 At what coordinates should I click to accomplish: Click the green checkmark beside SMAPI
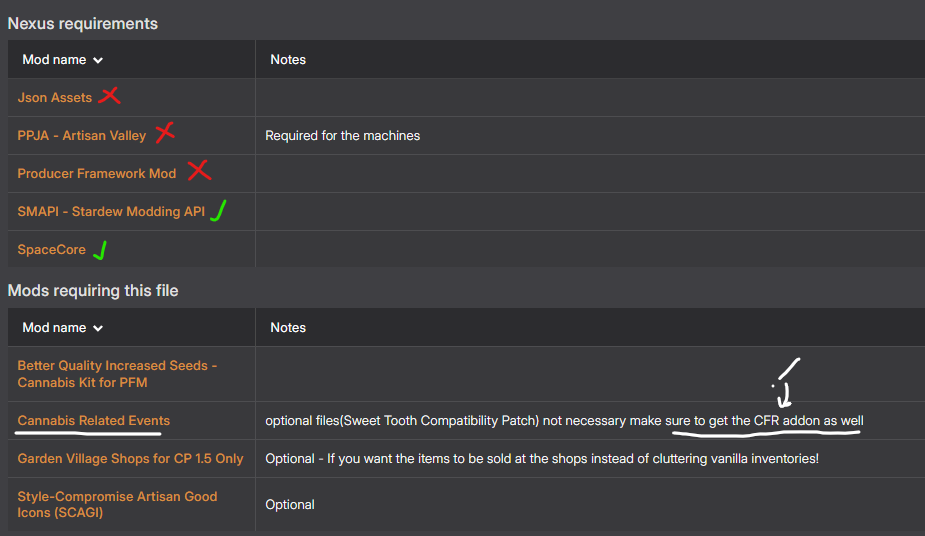click(219, 210)
